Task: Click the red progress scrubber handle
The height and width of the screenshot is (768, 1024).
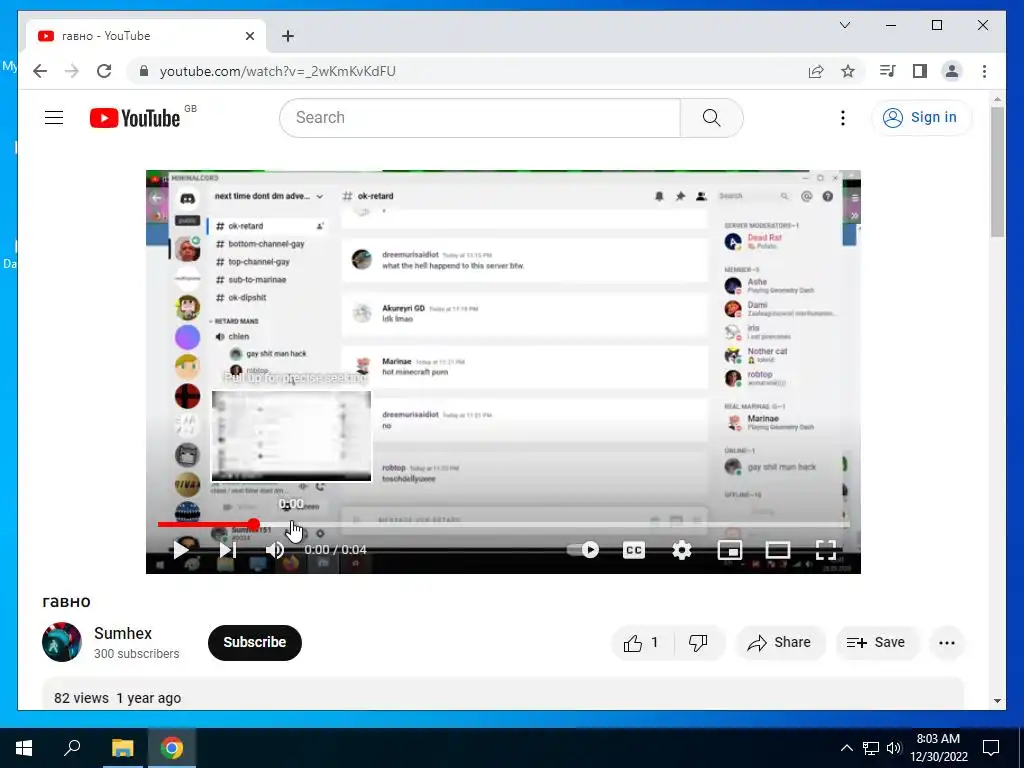Action: (253, 524)
